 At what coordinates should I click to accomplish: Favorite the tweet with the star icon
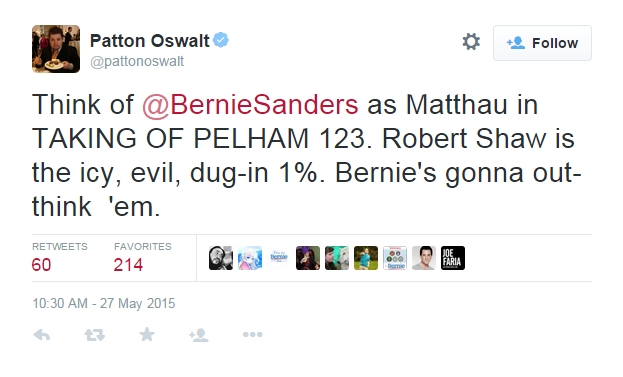point(147,334)
